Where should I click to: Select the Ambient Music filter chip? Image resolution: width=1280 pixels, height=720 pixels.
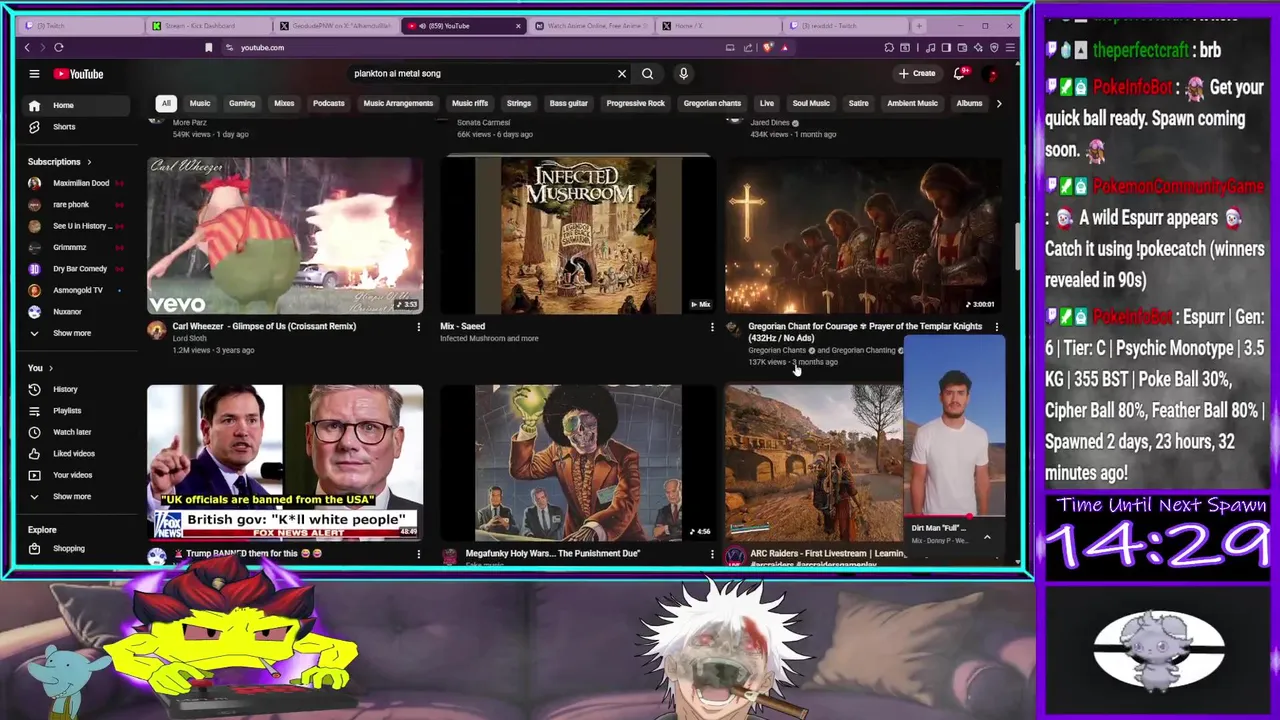tap(912, 103)
